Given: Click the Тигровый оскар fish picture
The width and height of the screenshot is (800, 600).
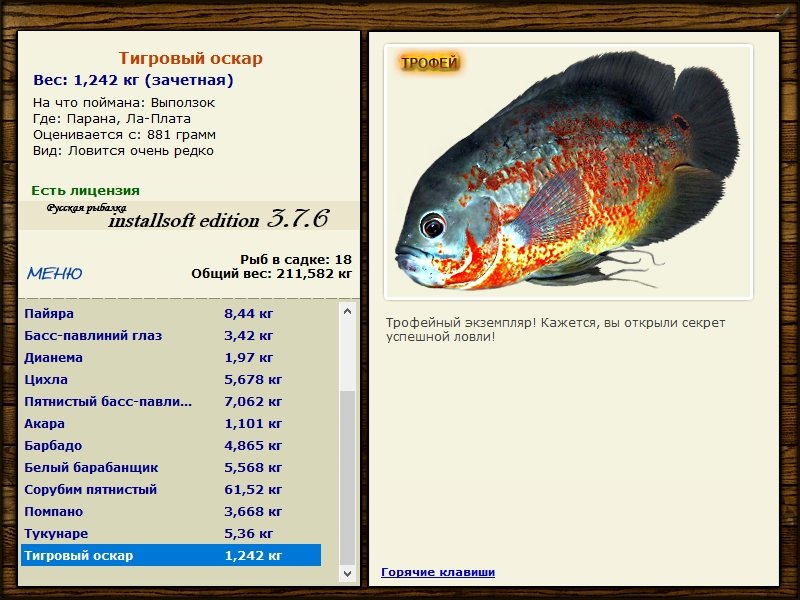Looking at the screenshot, I should (x=568, y=172).
